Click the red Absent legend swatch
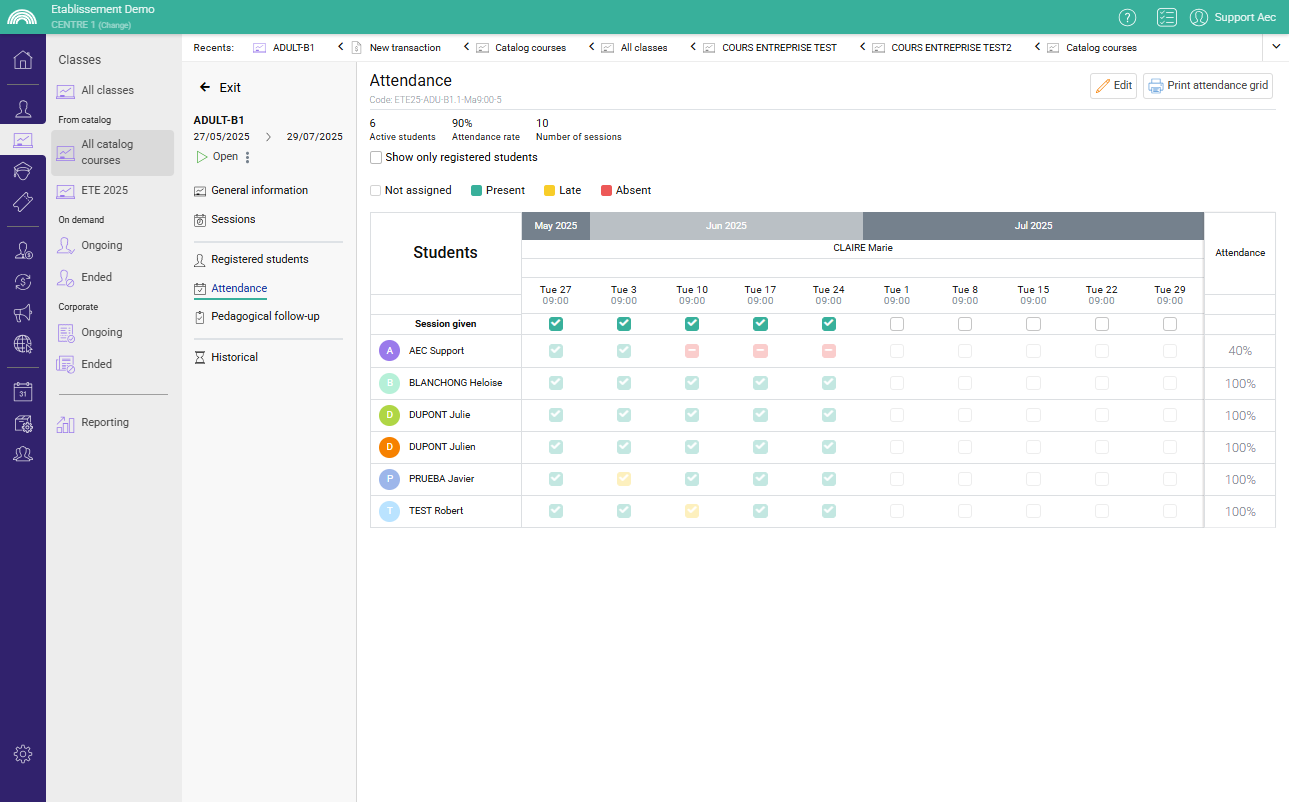 [606, 190]
